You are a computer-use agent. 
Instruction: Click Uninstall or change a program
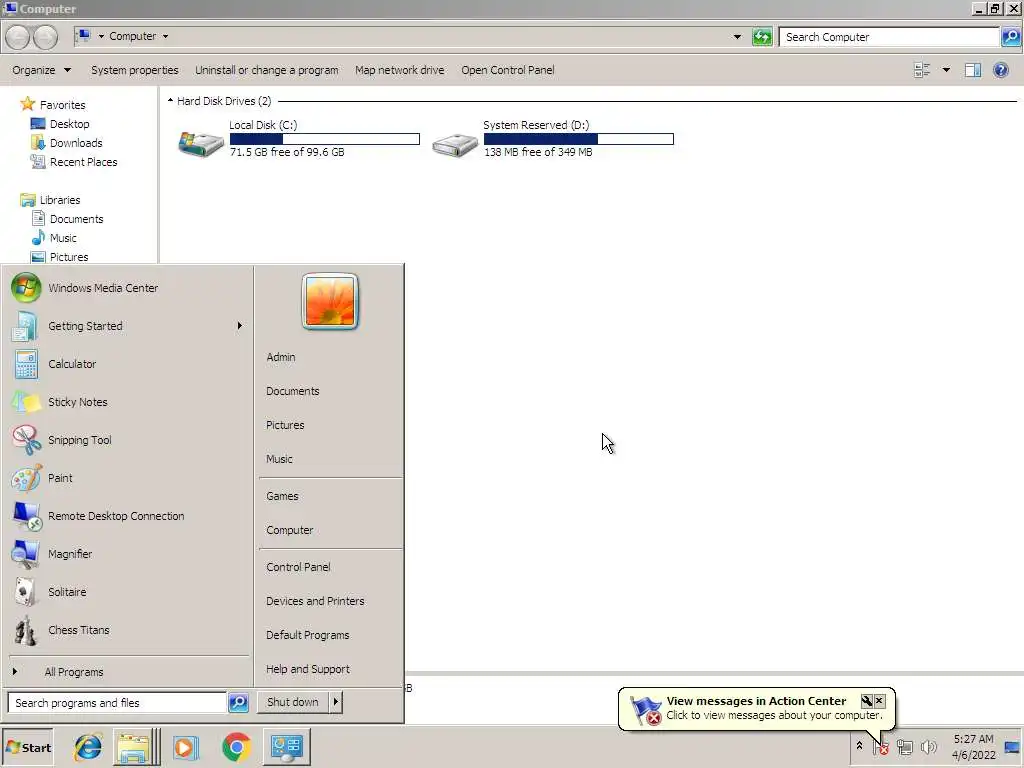coord(266,70)
